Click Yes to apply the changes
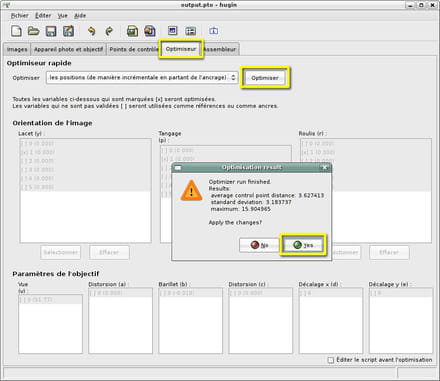The height and width of the screenshot is (381, 440). pyautogui.click(x=303, y=245)
